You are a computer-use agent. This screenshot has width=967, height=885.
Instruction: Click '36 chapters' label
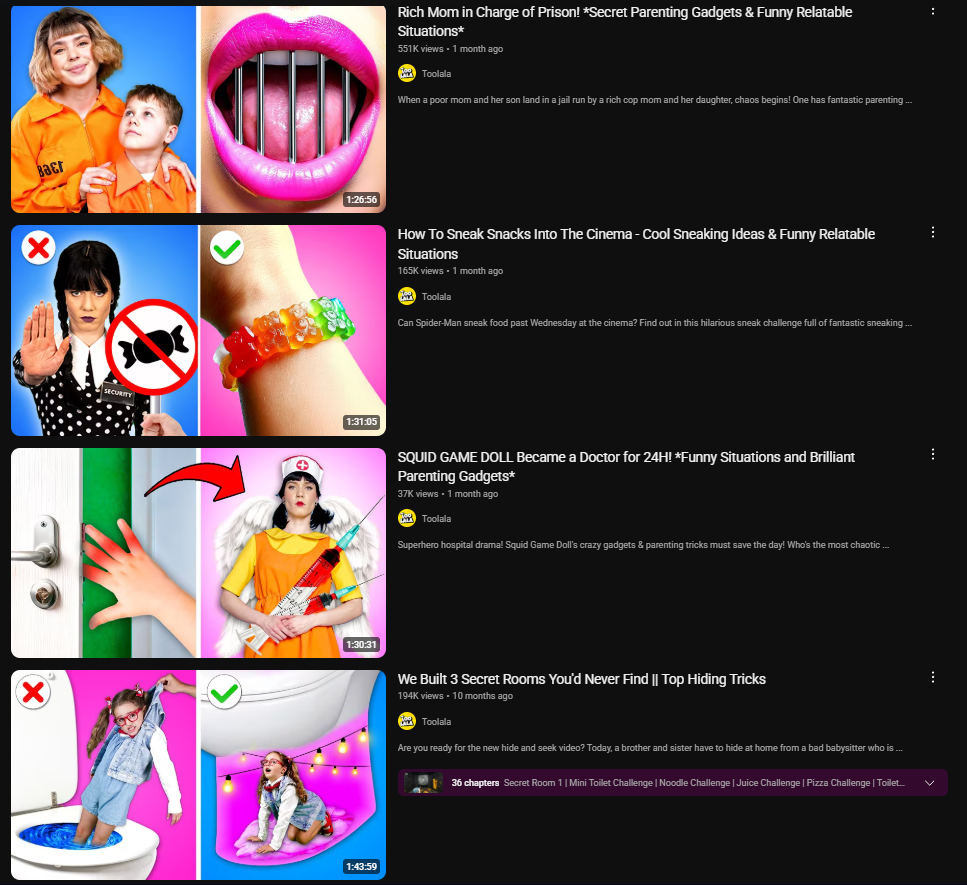point(475,783)
